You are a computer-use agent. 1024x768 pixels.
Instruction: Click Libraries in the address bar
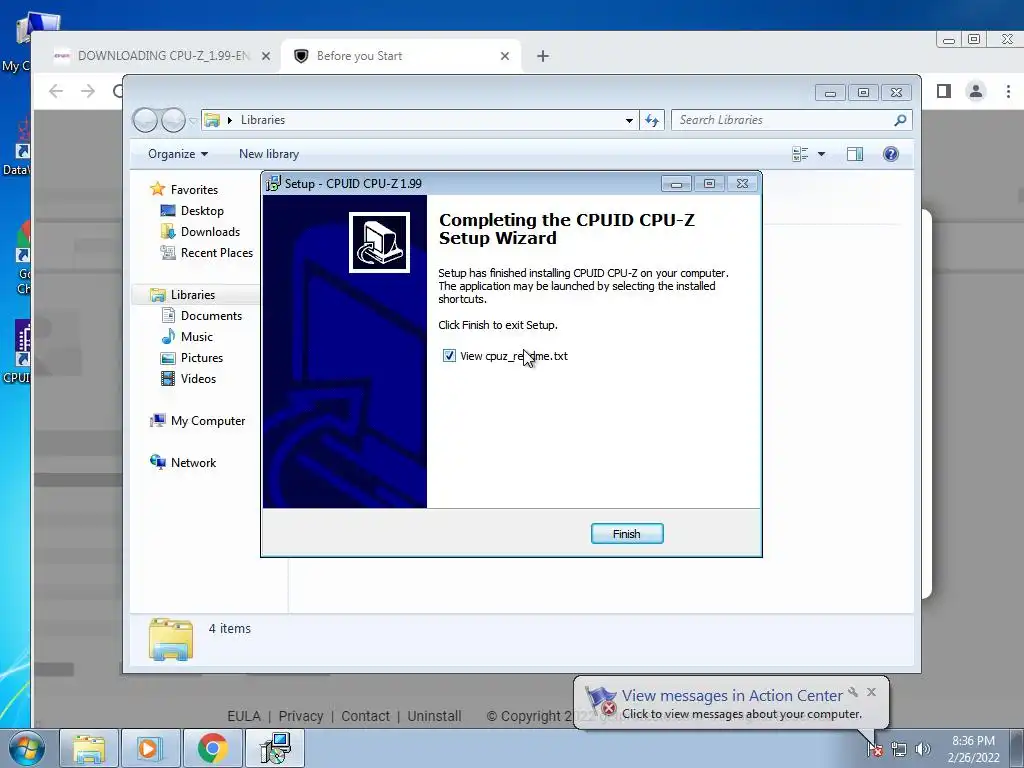(x=263, y=120)
